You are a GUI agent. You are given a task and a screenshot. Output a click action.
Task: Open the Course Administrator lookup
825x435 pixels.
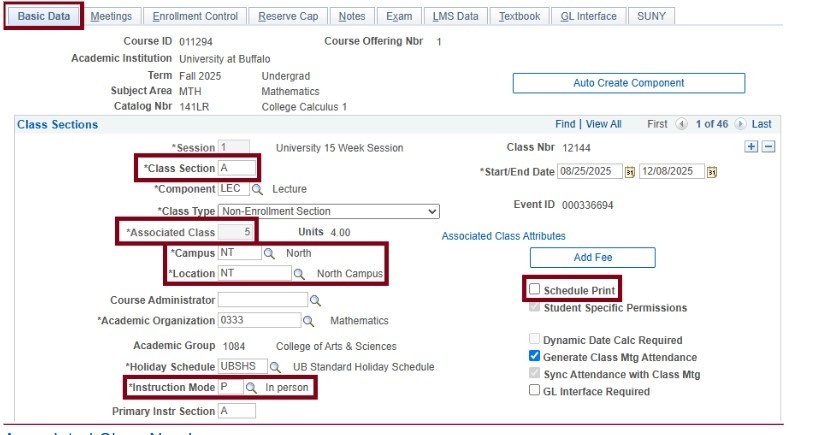(315, 300)
